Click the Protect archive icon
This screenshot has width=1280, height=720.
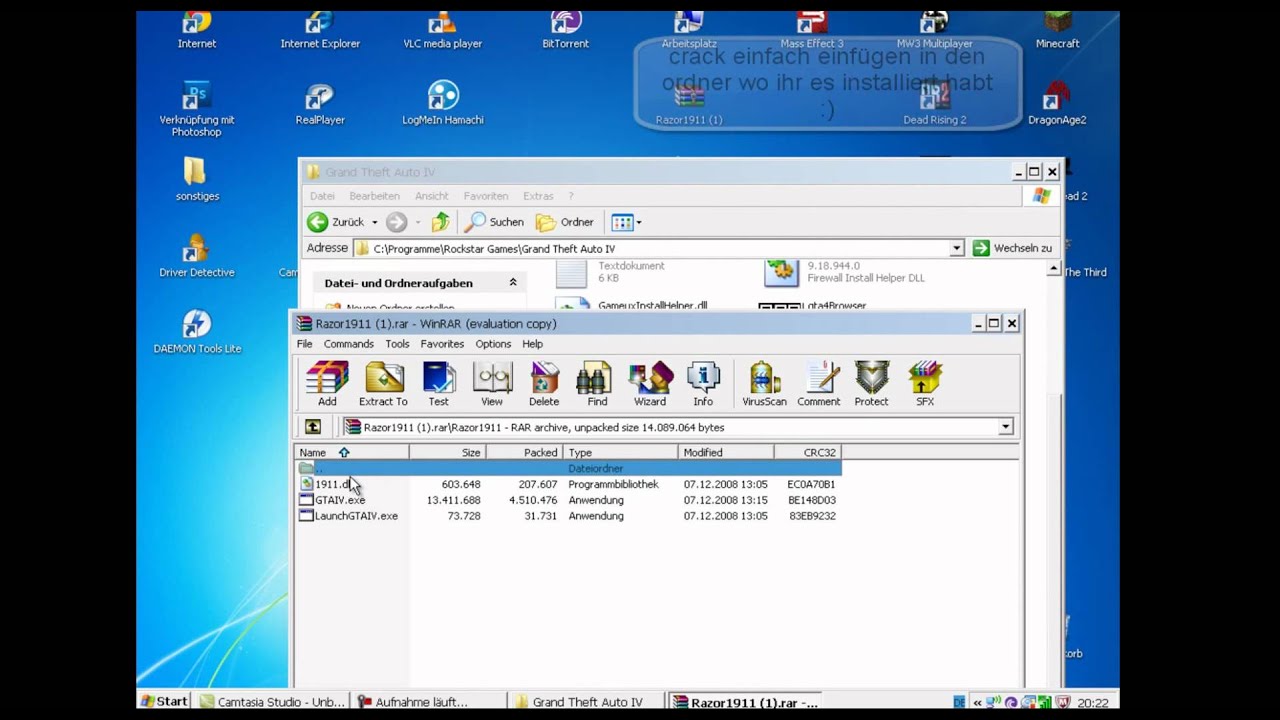(871, 384)
